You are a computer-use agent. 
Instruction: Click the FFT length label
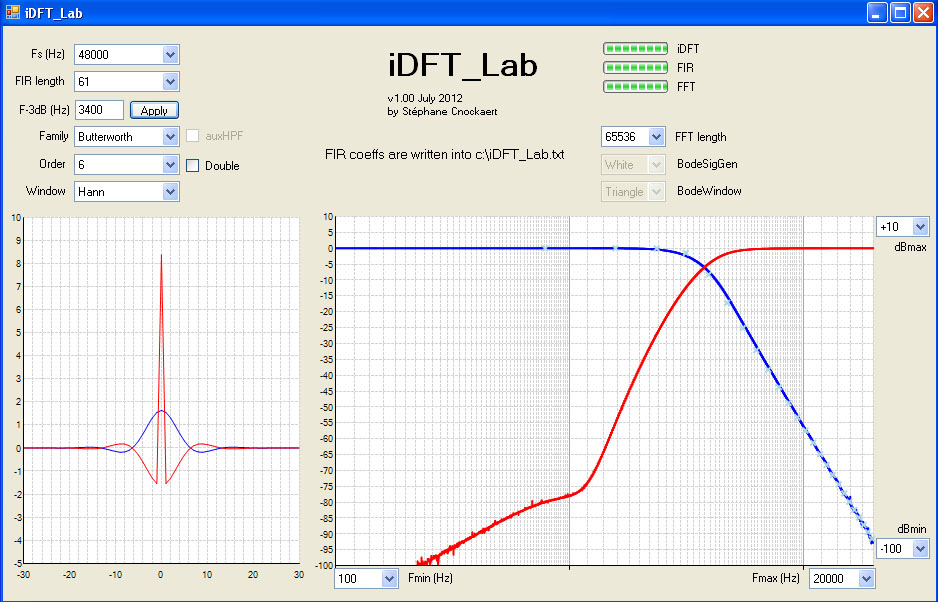click(x=701, y=137)
